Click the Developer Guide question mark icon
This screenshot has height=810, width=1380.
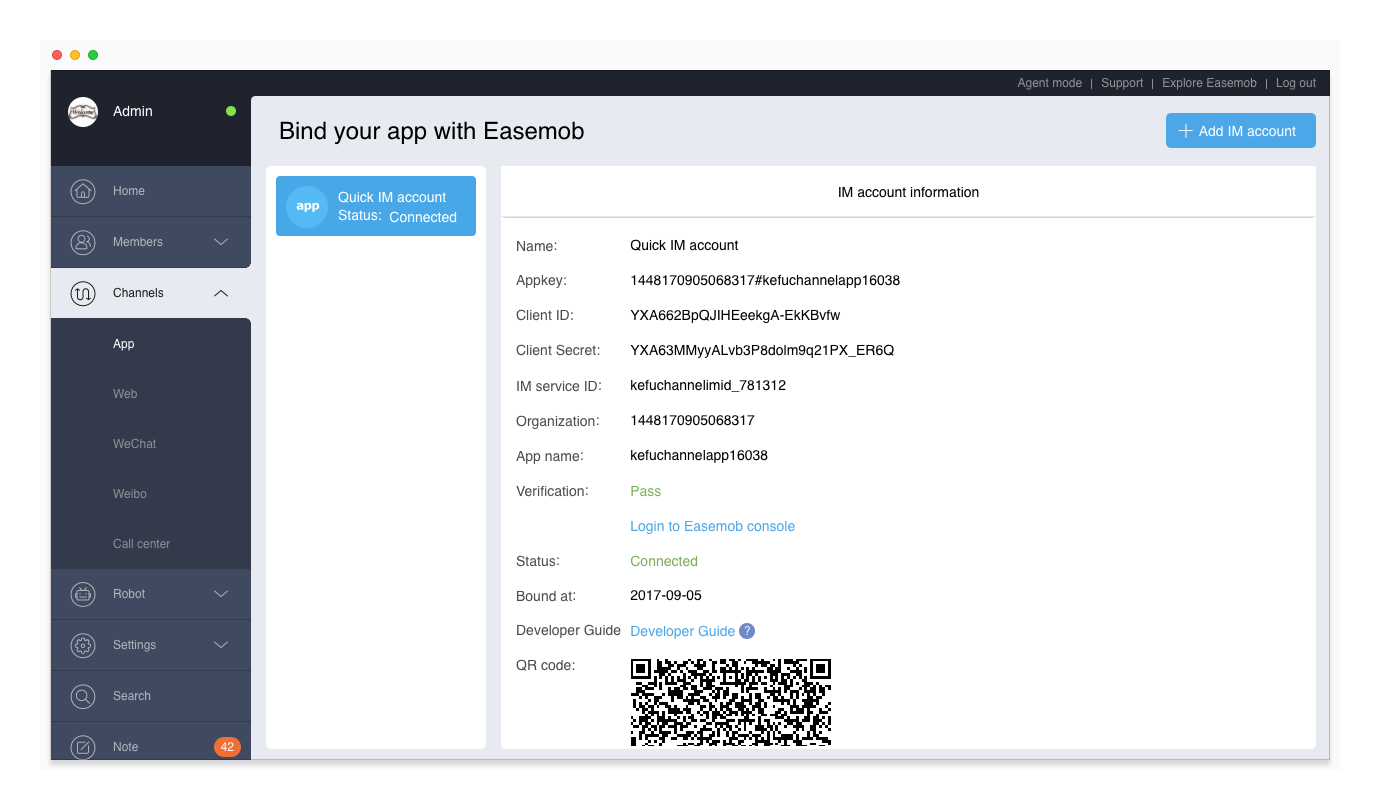[x=747, y=631]
